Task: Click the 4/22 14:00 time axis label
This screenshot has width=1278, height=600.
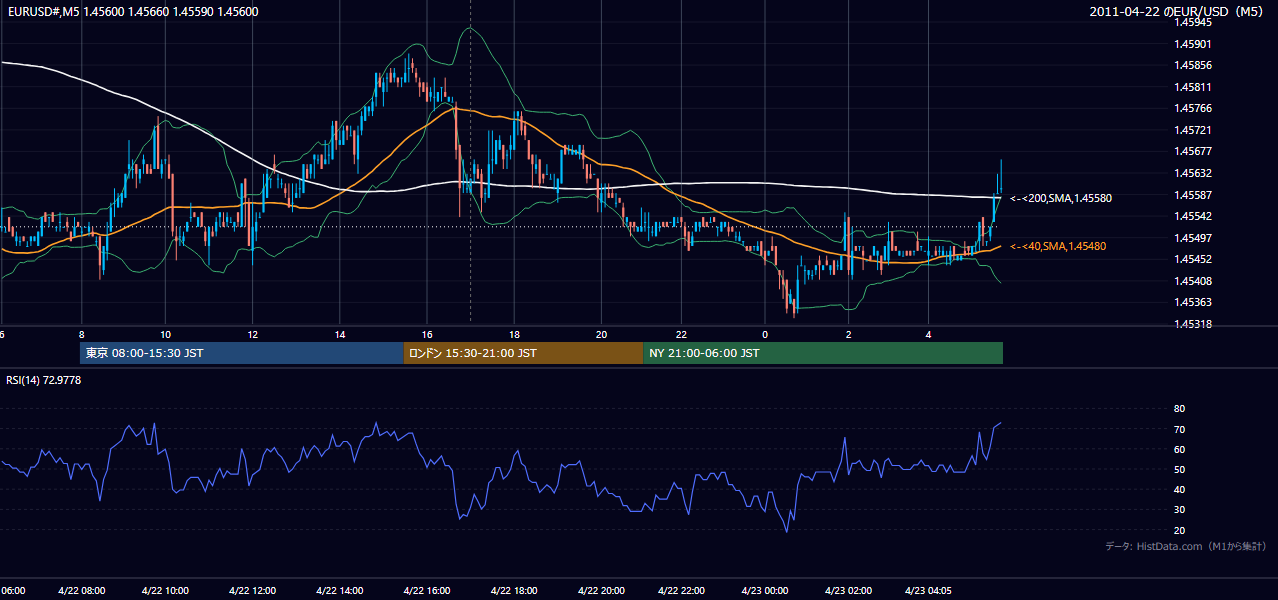Action: 339,590
